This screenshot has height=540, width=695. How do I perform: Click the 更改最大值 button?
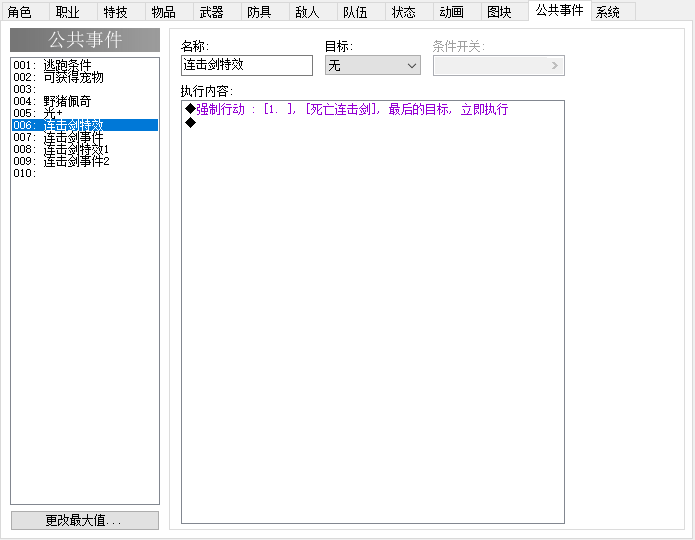click(85, 520)
